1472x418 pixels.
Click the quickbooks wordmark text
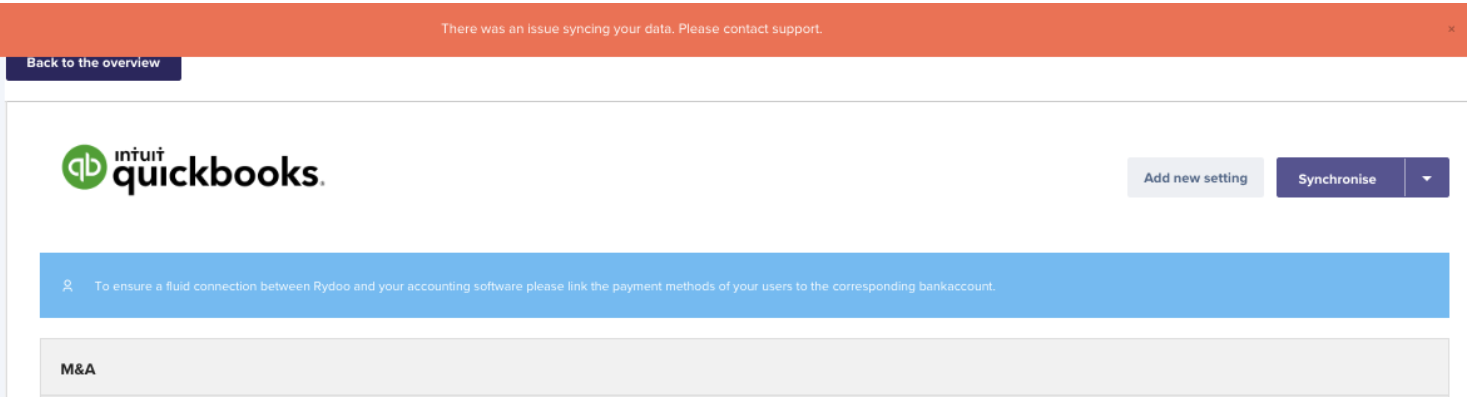[x=218, y=175]
